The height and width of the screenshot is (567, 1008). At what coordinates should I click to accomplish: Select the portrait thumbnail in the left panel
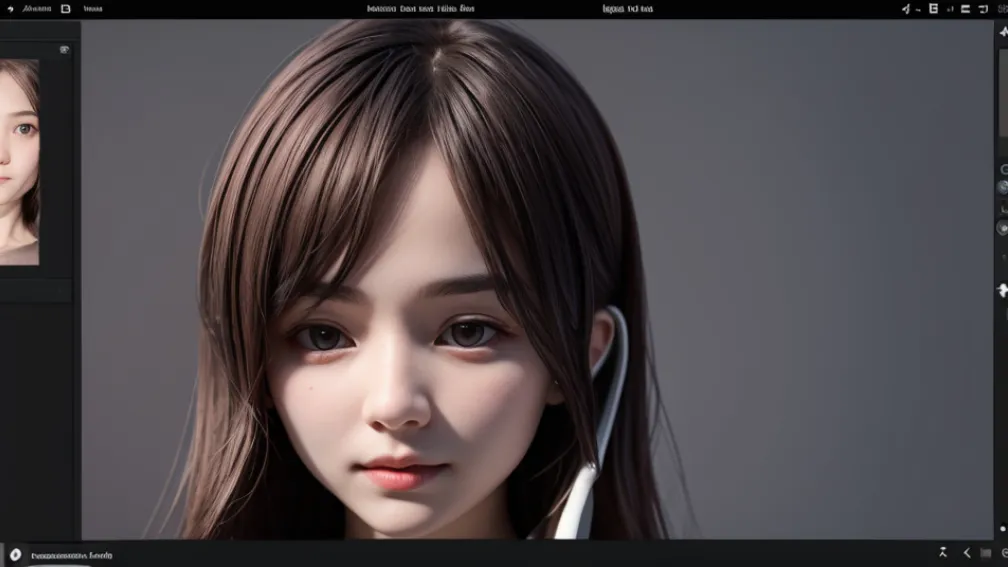(19, 162)
